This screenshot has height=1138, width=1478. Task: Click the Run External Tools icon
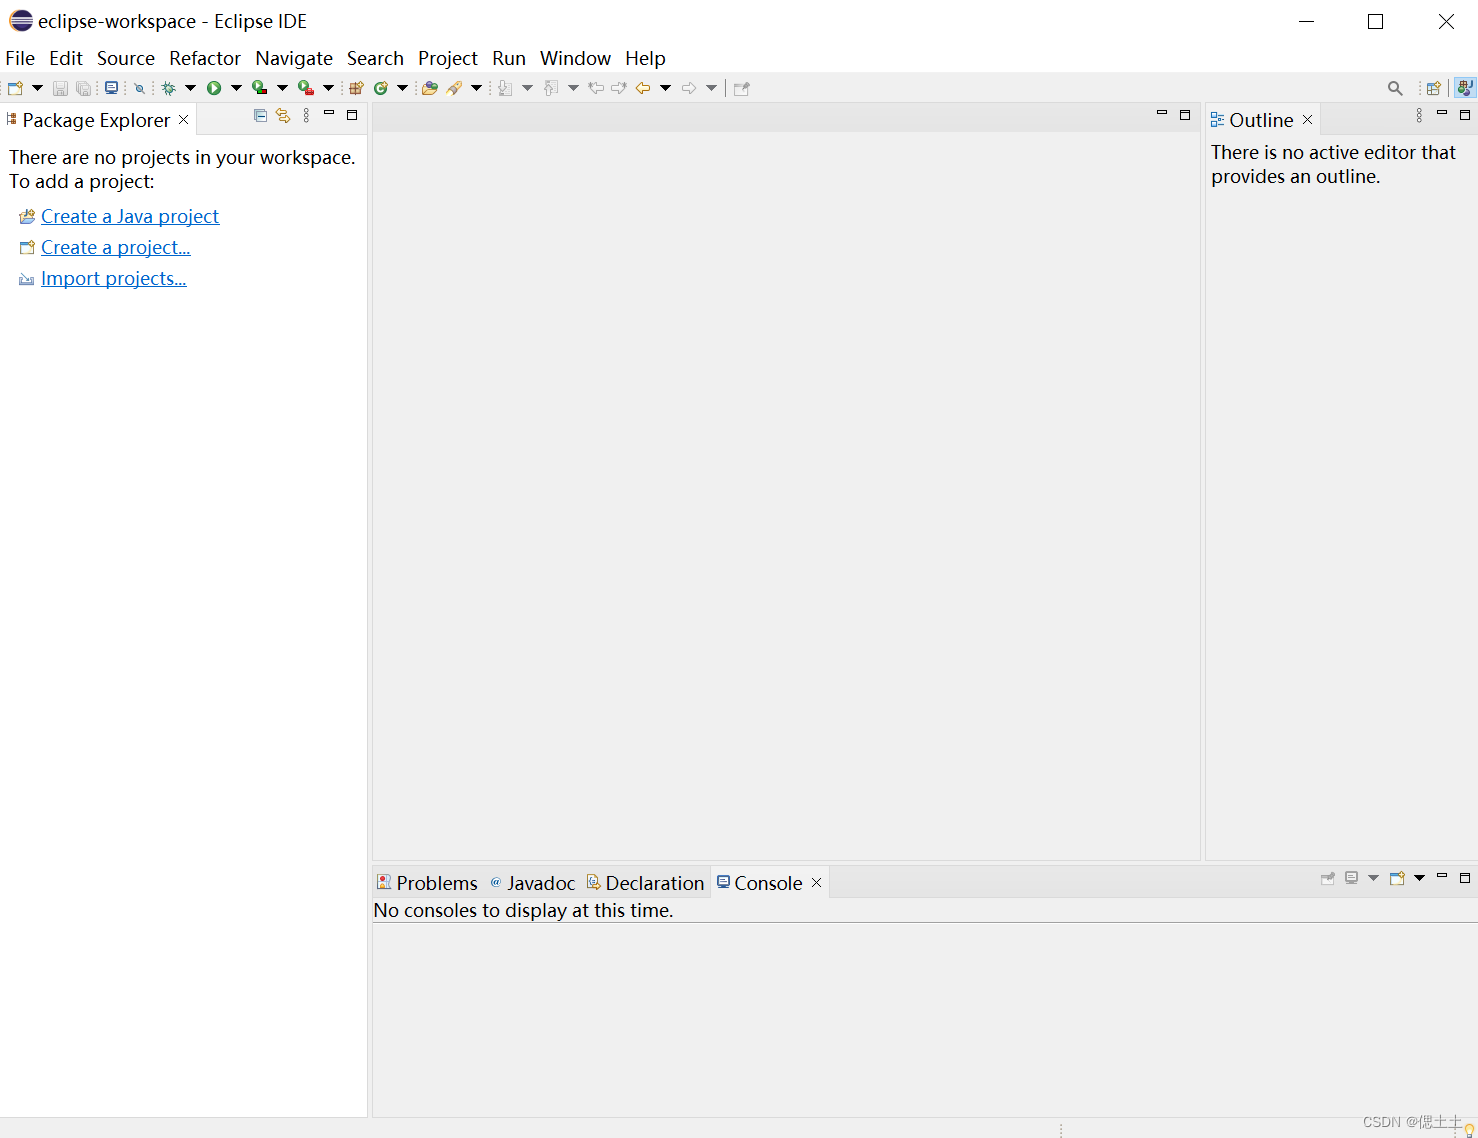305,88
